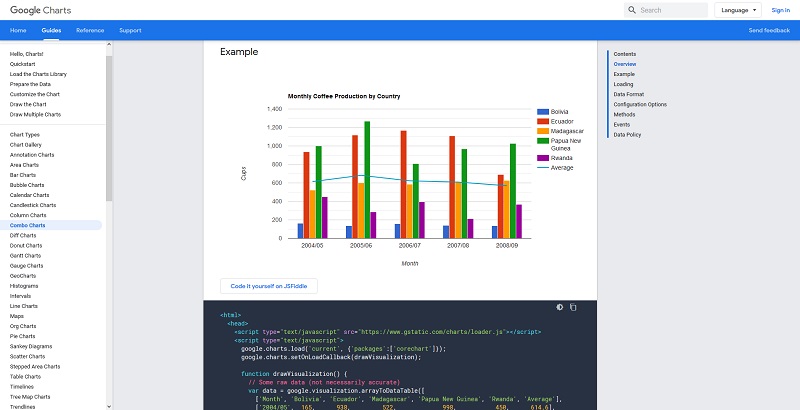Open Org Charts page

23,326
